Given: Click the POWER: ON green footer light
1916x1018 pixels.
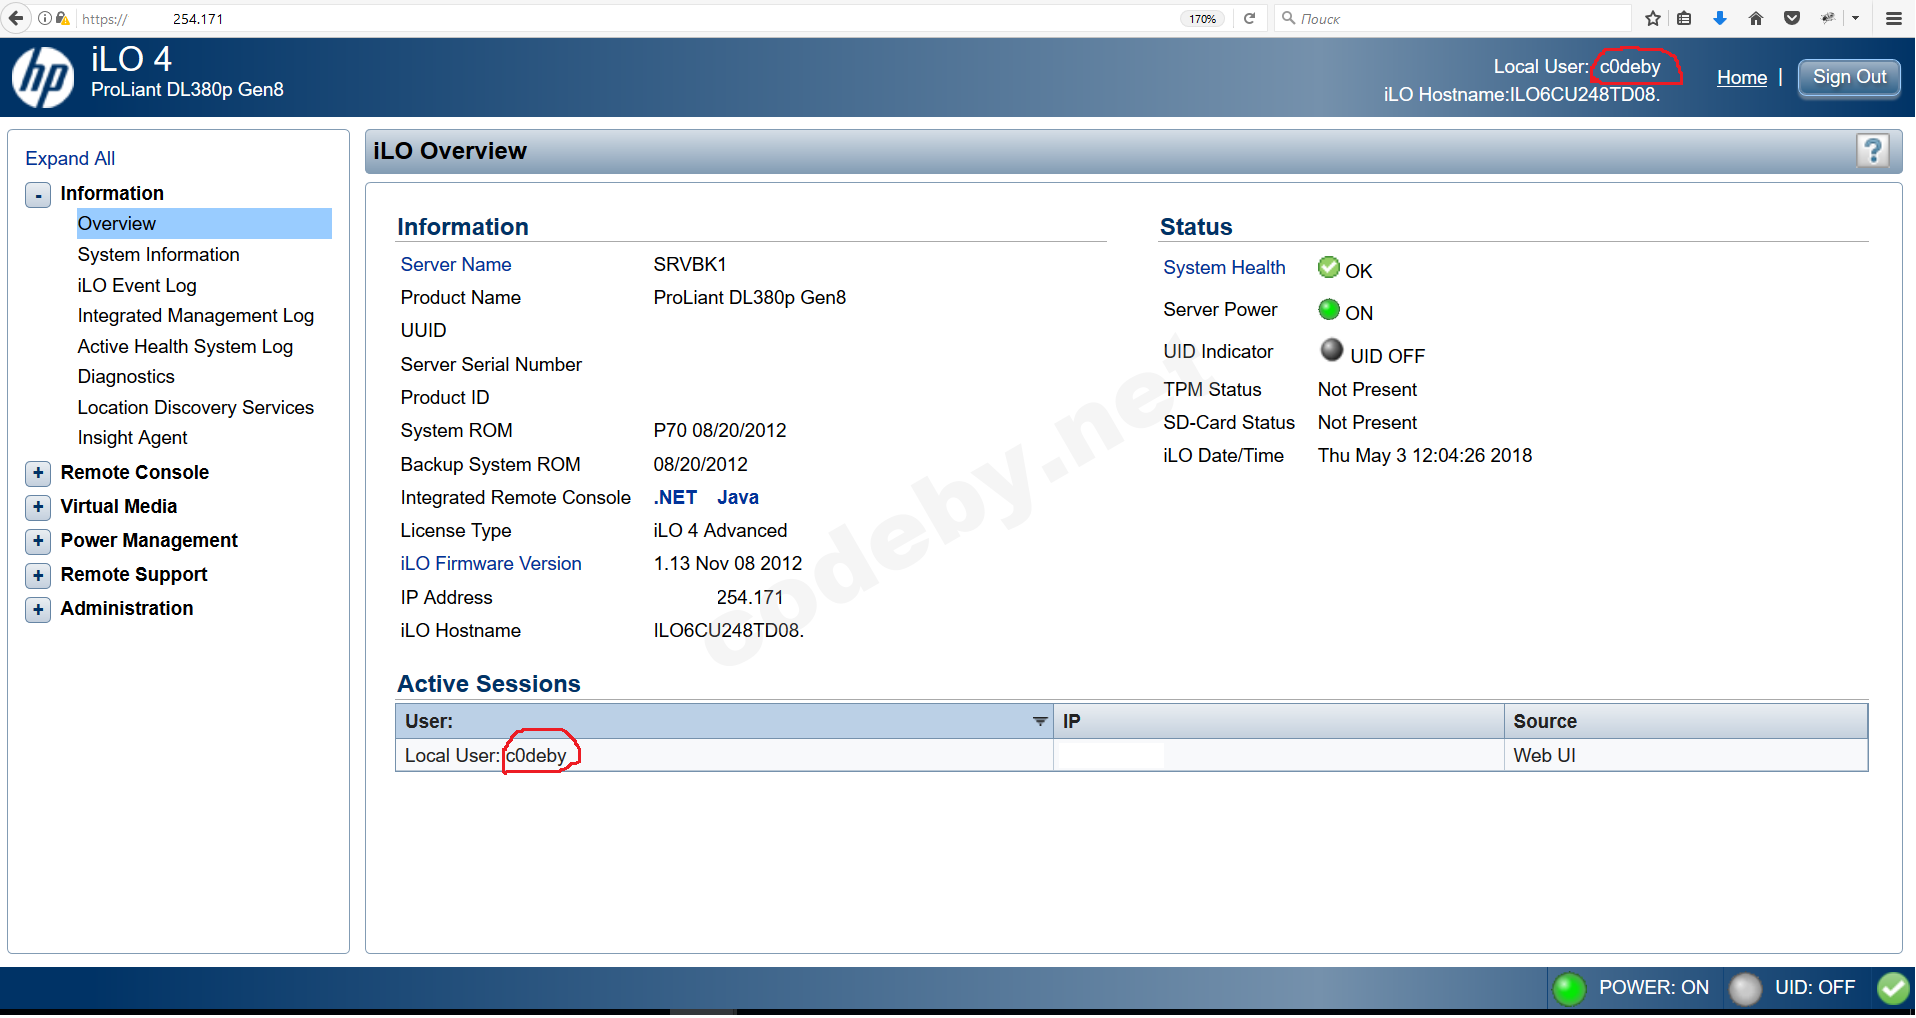Looking at the screenshot, I should click(1570, 988).
